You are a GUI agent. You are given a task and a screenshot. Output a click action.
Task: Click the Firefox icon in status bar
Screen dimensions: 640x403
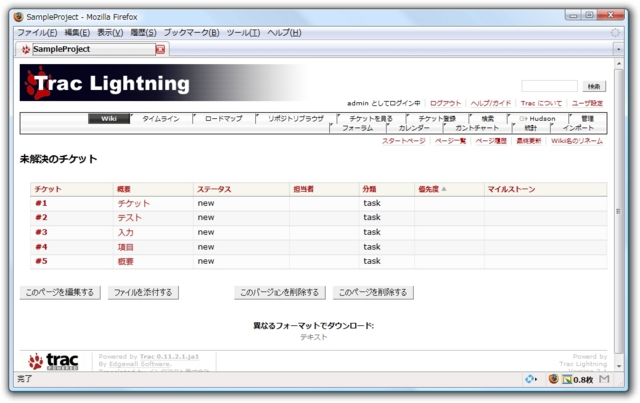(553, 379)
